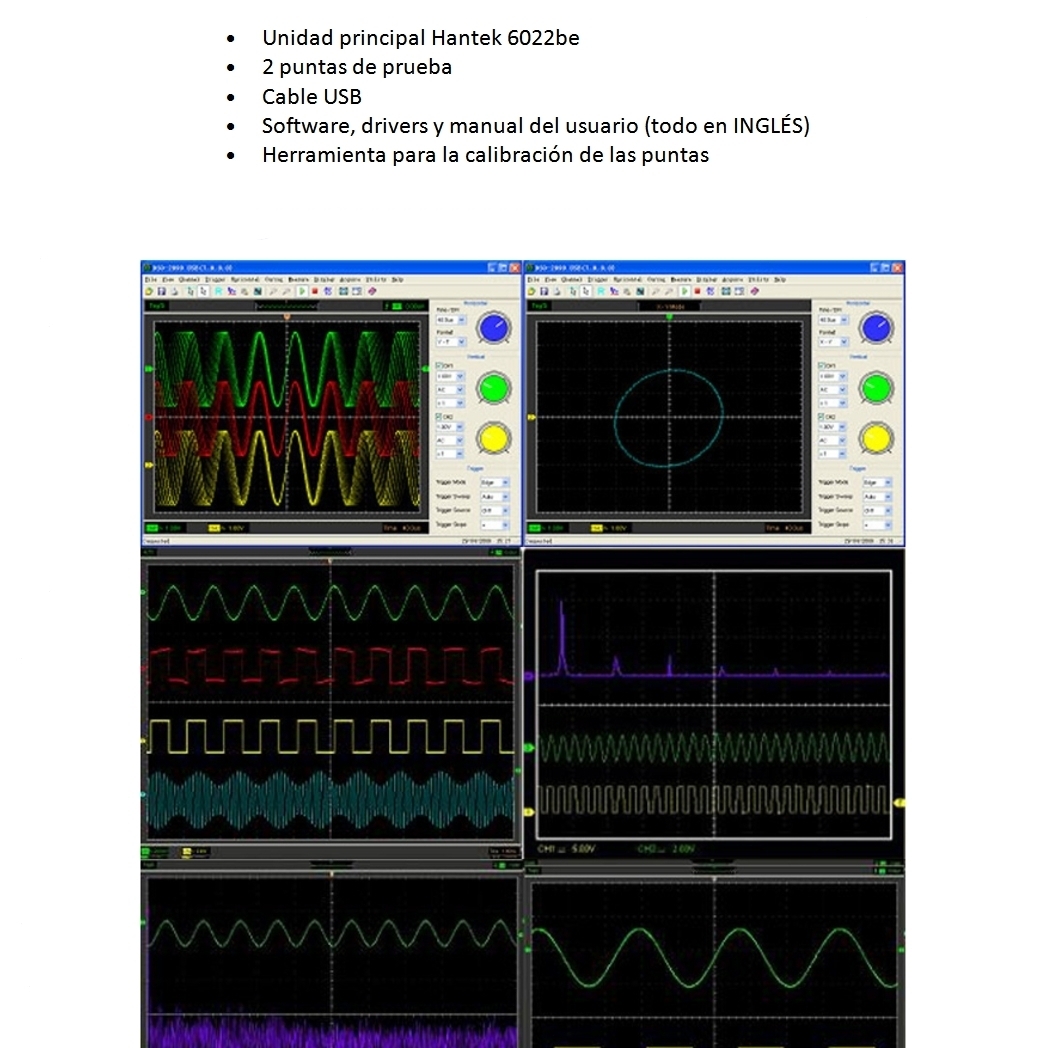Click the Save floppy icon in X-Y window toolbar
Viewport: 1048px width, 1048px height.
pyautogui.click(x=541, y=290)
